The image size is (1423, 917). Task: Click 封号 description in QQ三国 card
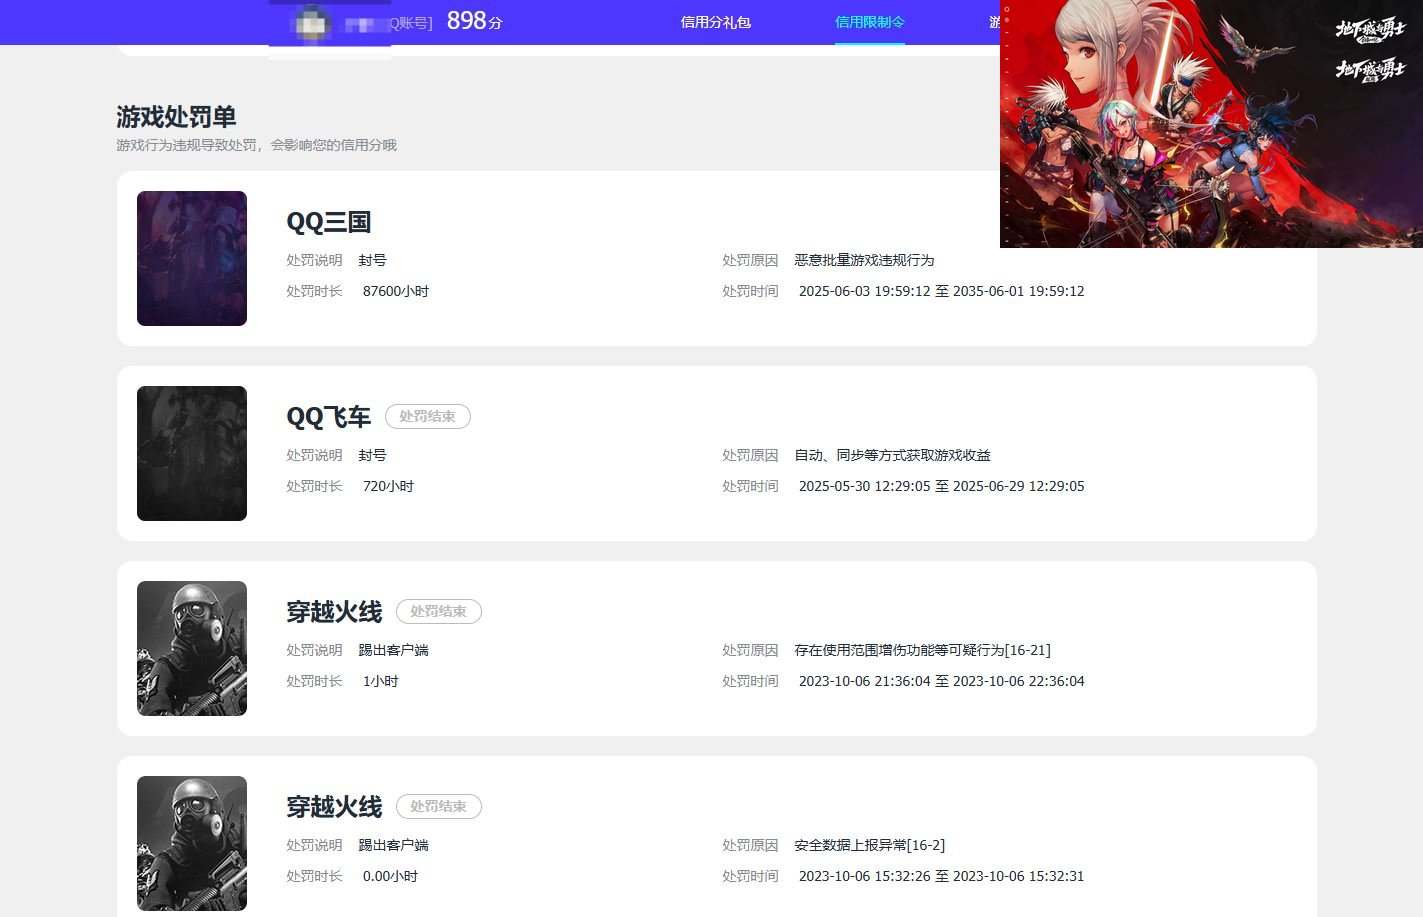pyautogui.click(x=372, y=260)
